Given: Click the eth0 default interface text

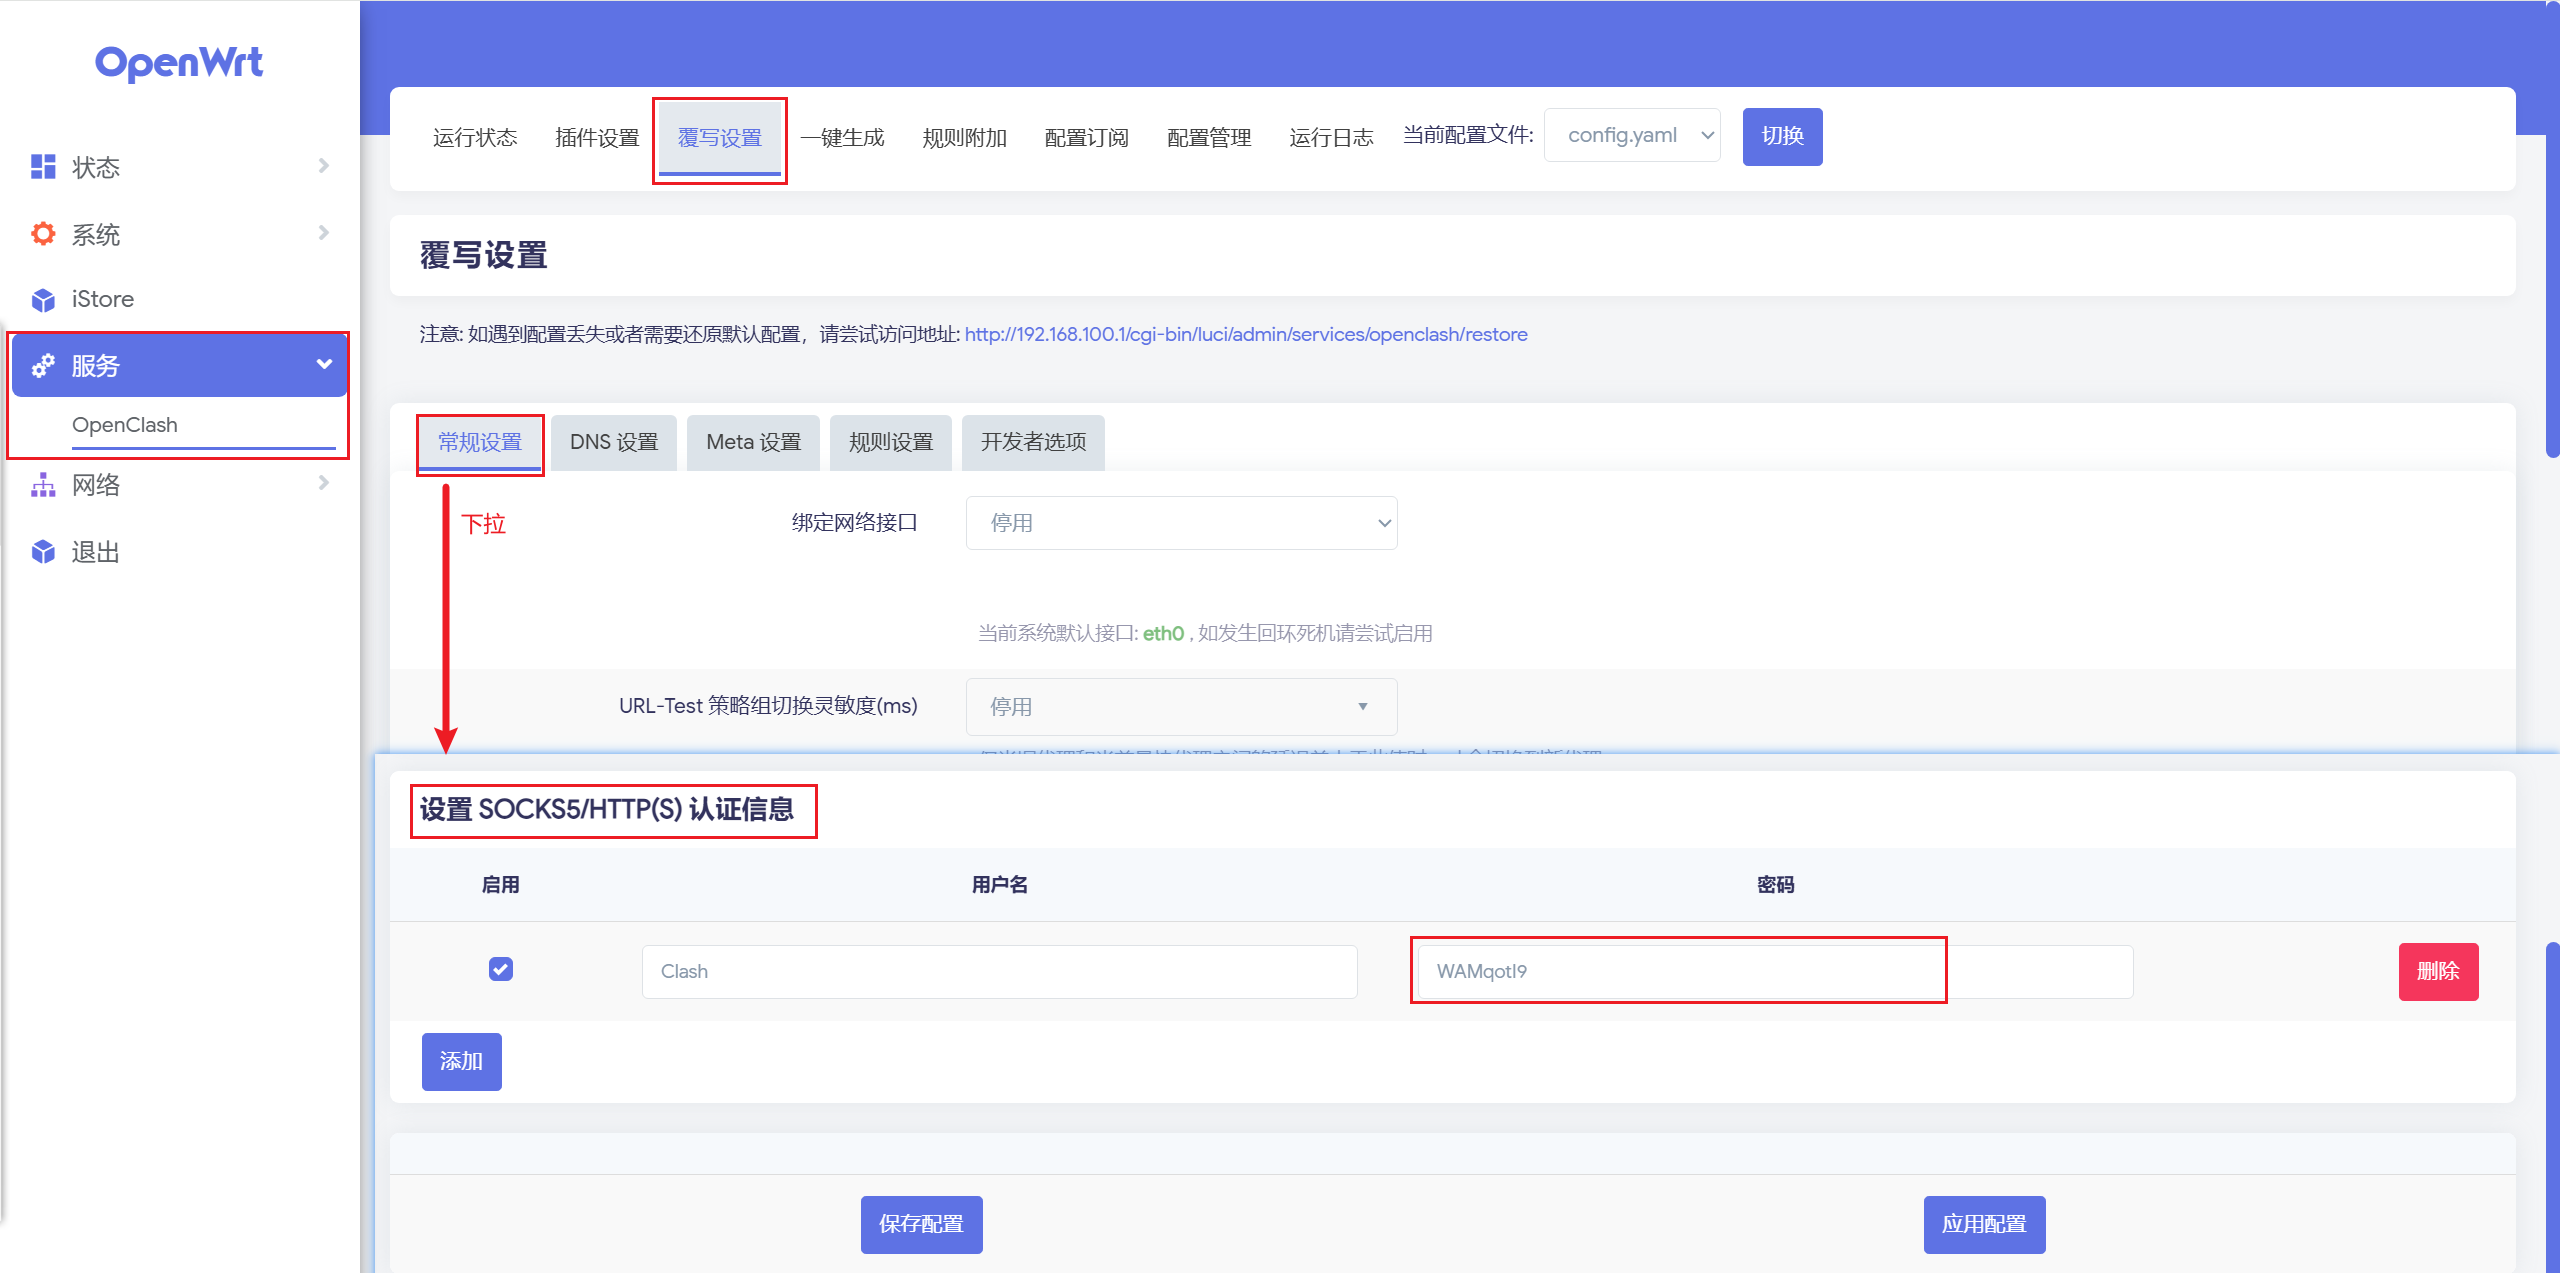Looking at the screenshot, I should pyautogui.click(x=1163, y=633).
